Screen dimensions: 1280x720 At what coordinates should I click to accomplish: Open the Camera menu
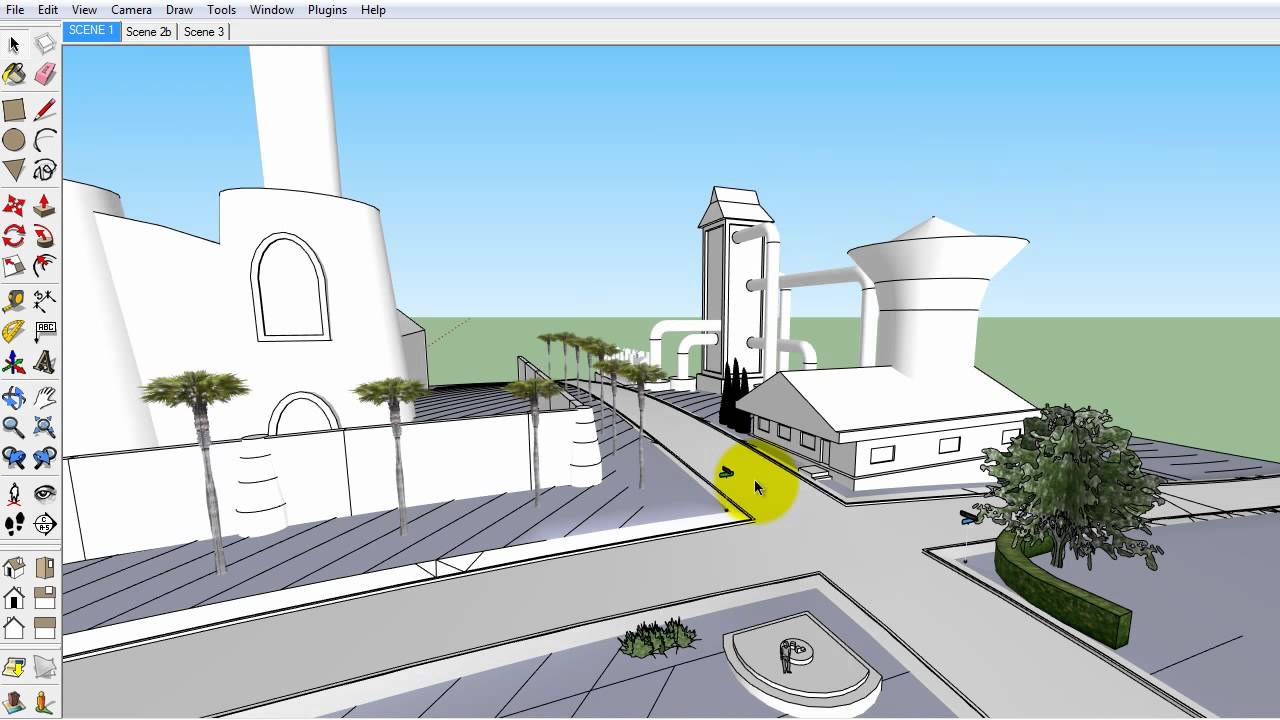[131, 9]
